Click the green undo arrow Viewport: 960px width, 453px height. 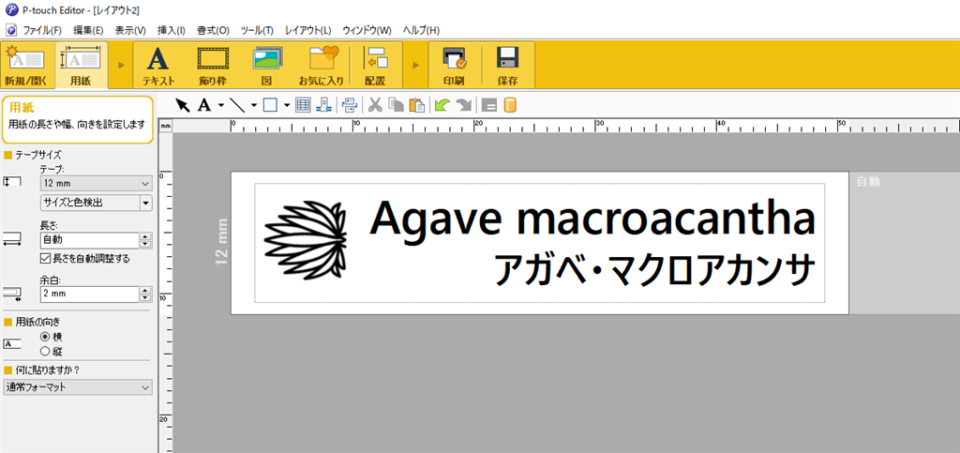(x=442, y=105)
